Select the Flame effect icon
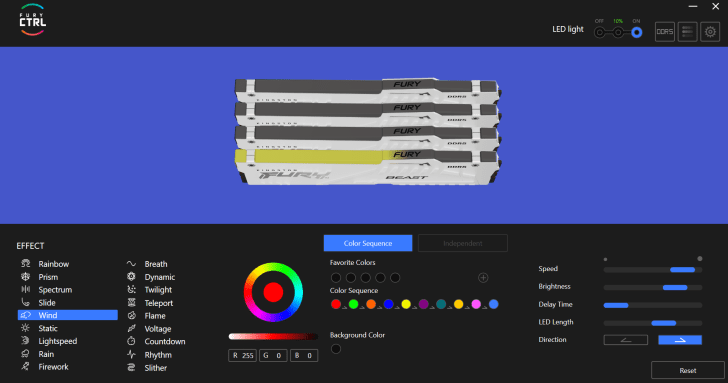The height and width of the screenshot is (383, 728). (131, 316)
